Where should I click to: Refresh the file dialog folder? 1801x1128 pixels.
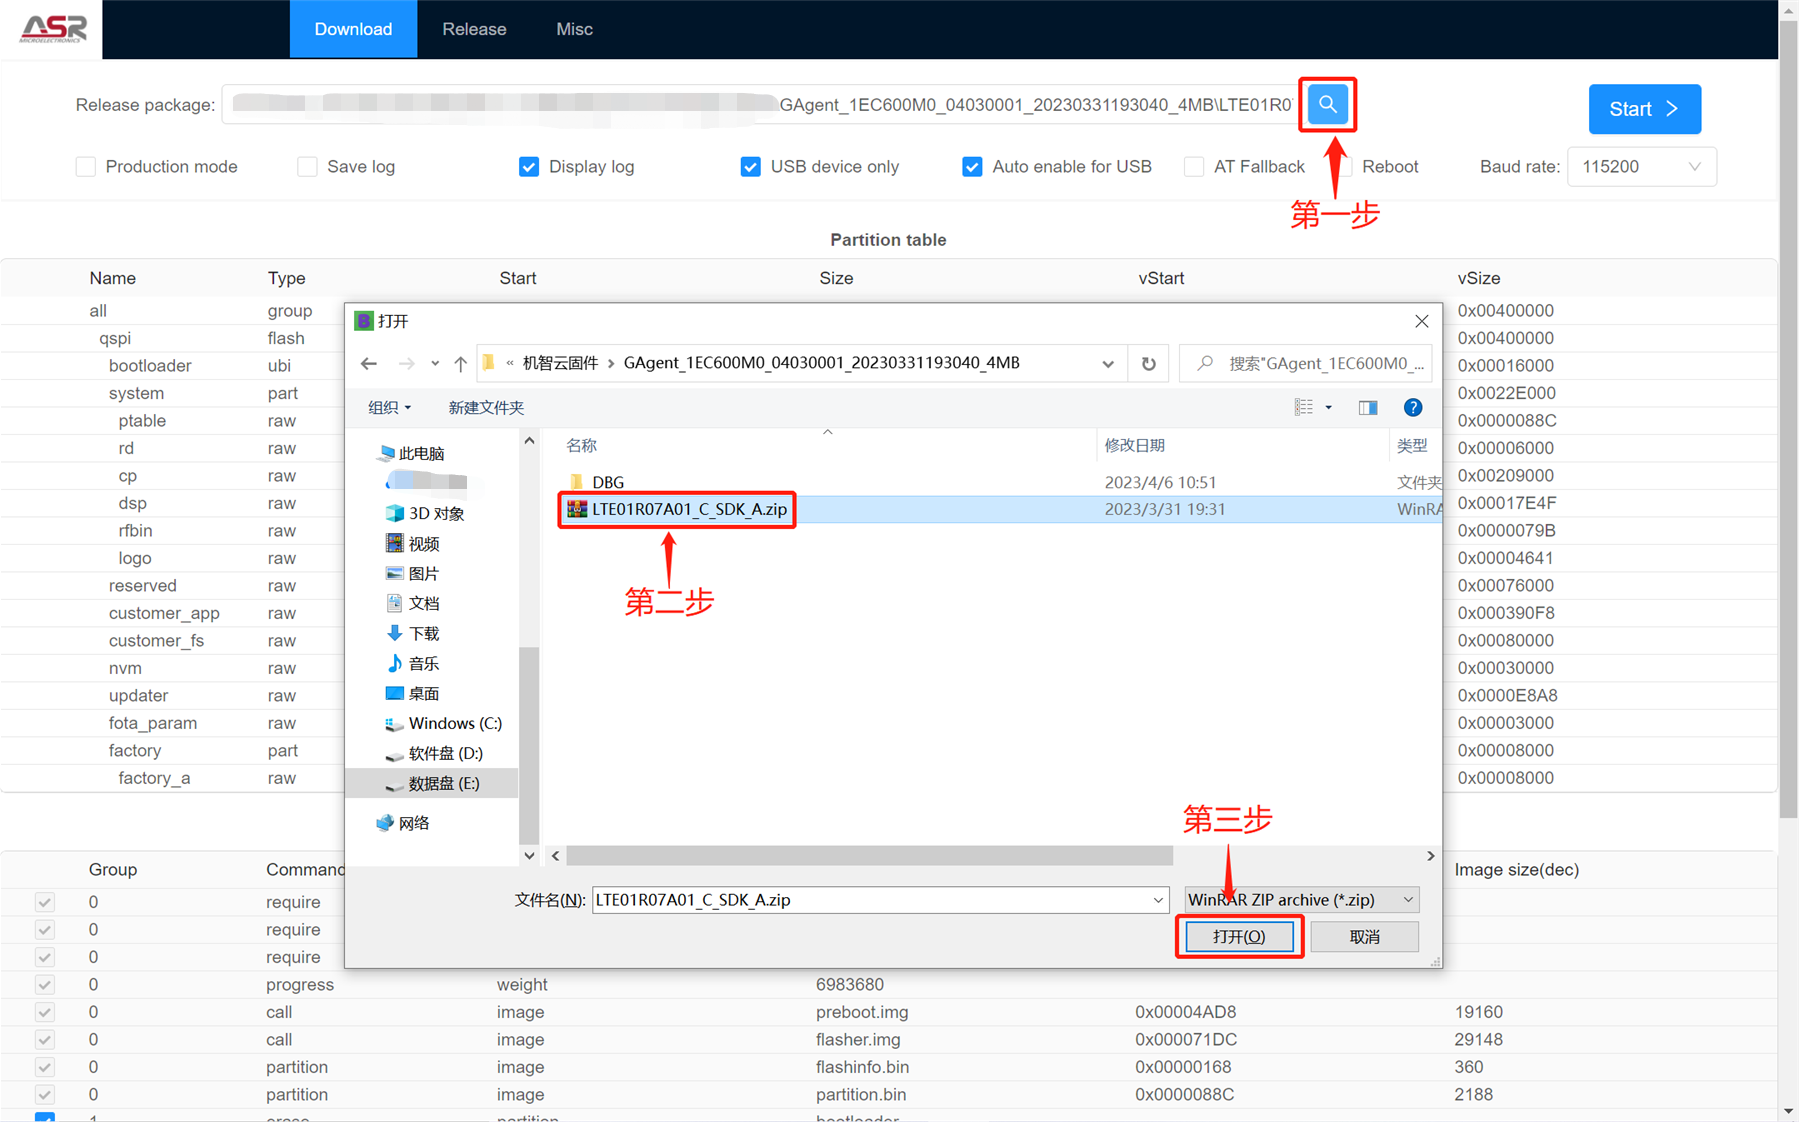click(x=1148, y=364)
